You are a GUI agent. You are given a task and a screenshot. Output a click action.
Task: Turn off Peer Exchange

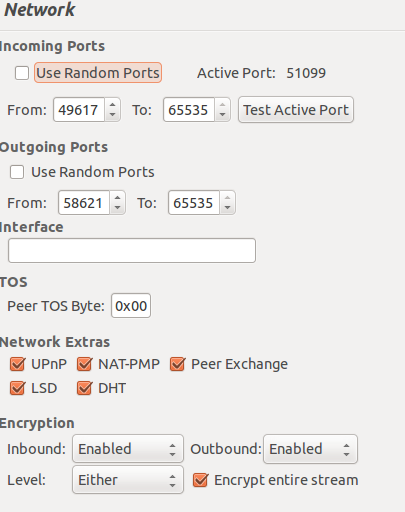click(x=177, y=364)
